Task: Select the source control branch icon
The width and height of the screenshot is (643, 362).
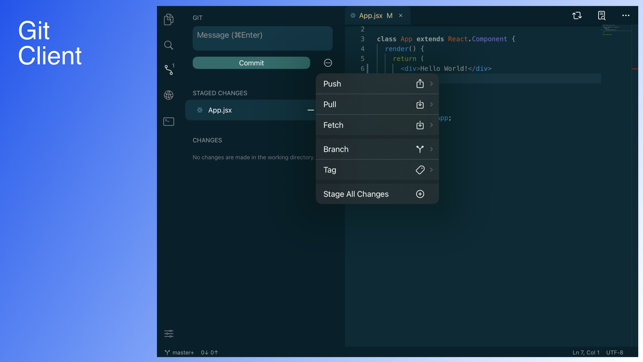Action: (x=169, y=69)
